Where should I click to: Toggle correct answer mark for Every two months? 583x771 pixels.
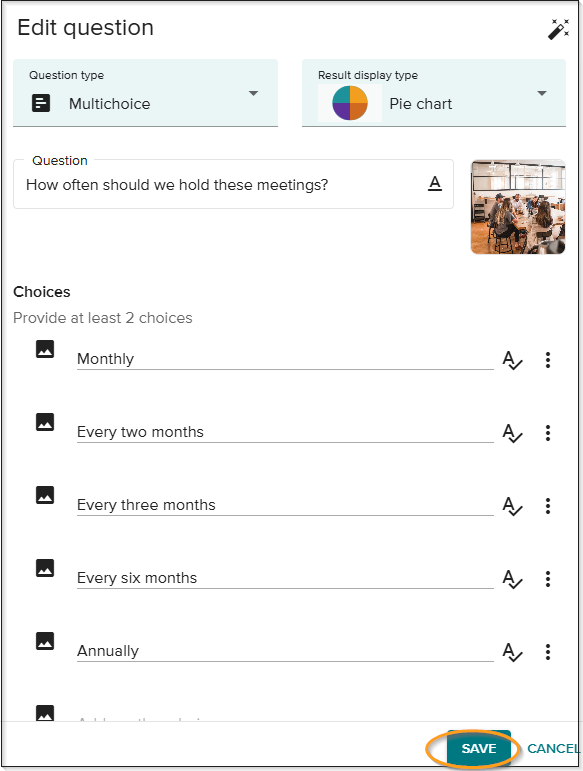point(512,433)
